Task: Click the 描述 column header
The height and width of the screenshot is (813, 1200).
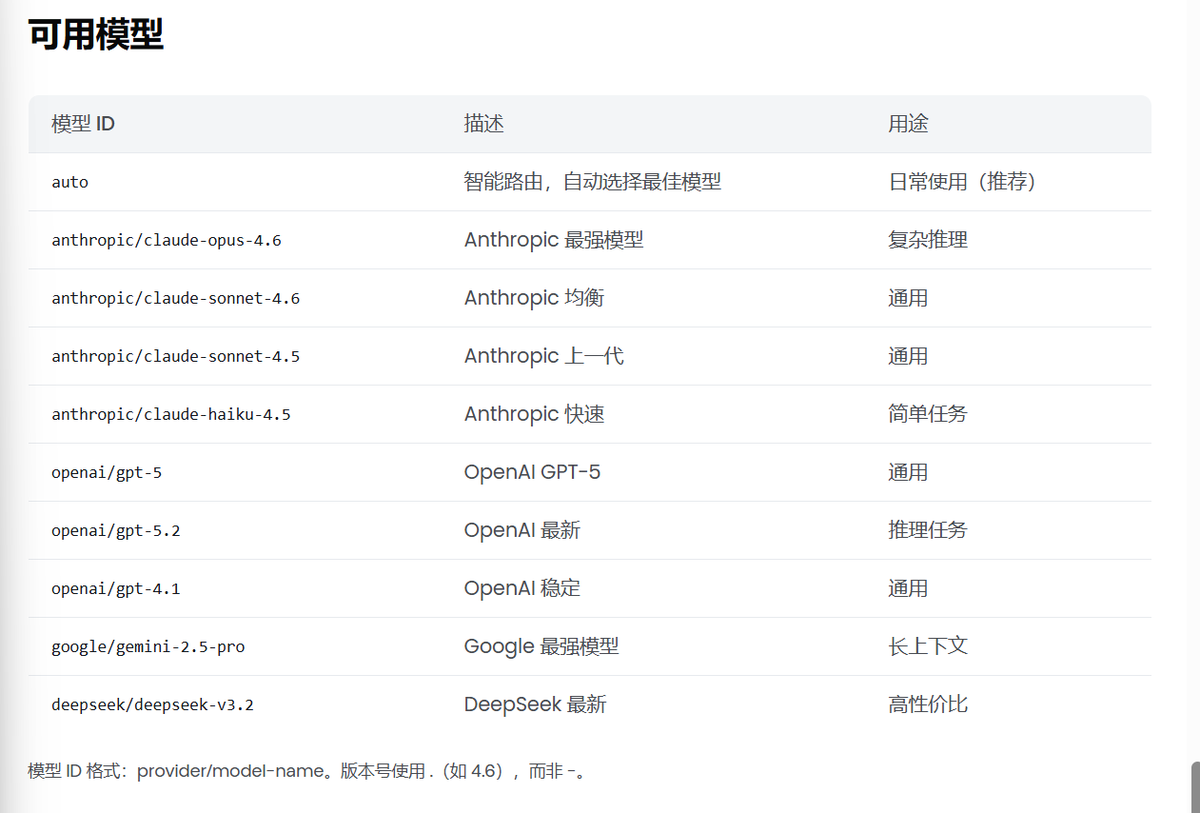Action: pos(484,124)
